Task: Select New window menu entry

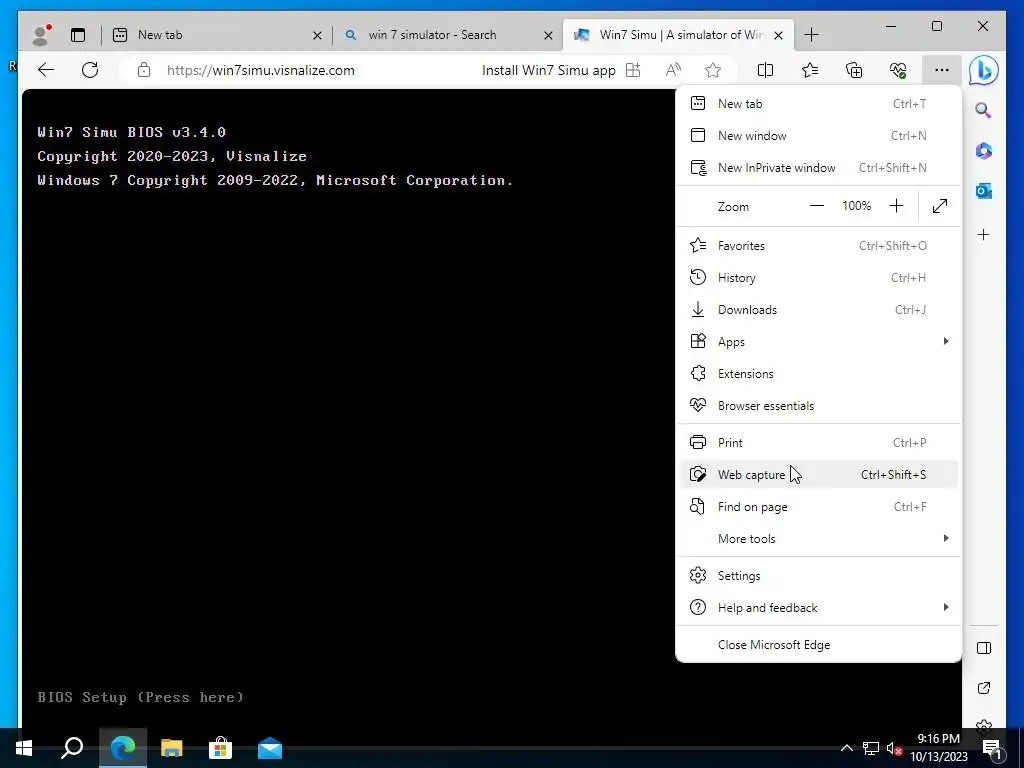Action: pyautogui.click(x=818, y=136)
